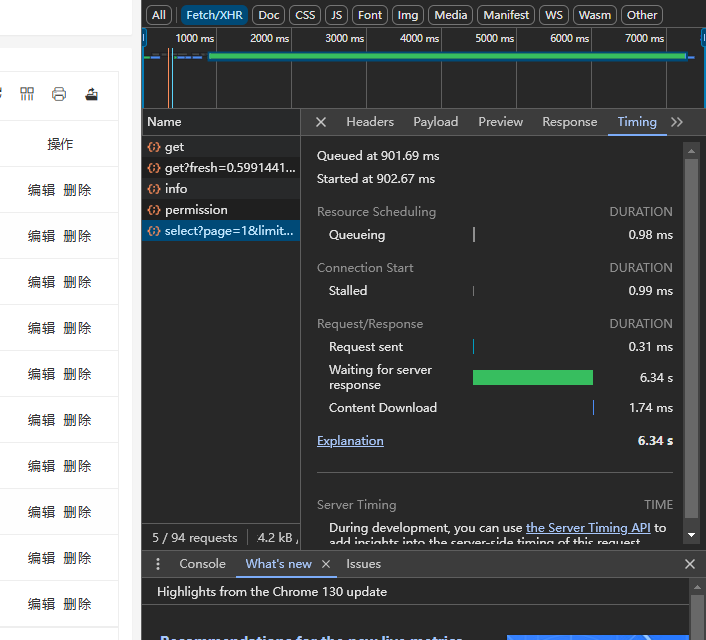Click 删除 in the fourth table row
706x640 pixels.
(x=77, y=328)
